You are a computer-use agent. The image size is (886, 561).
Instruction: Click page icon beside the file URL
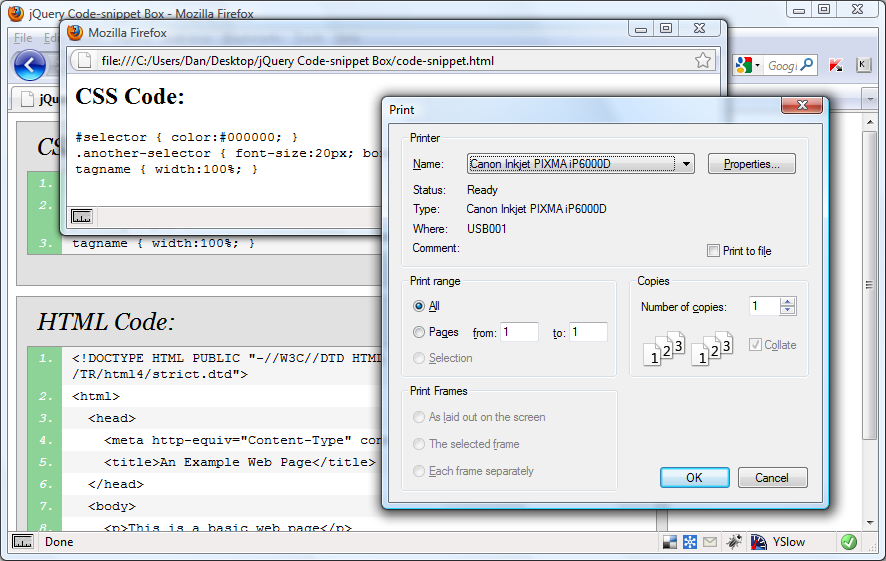point(84,60)
